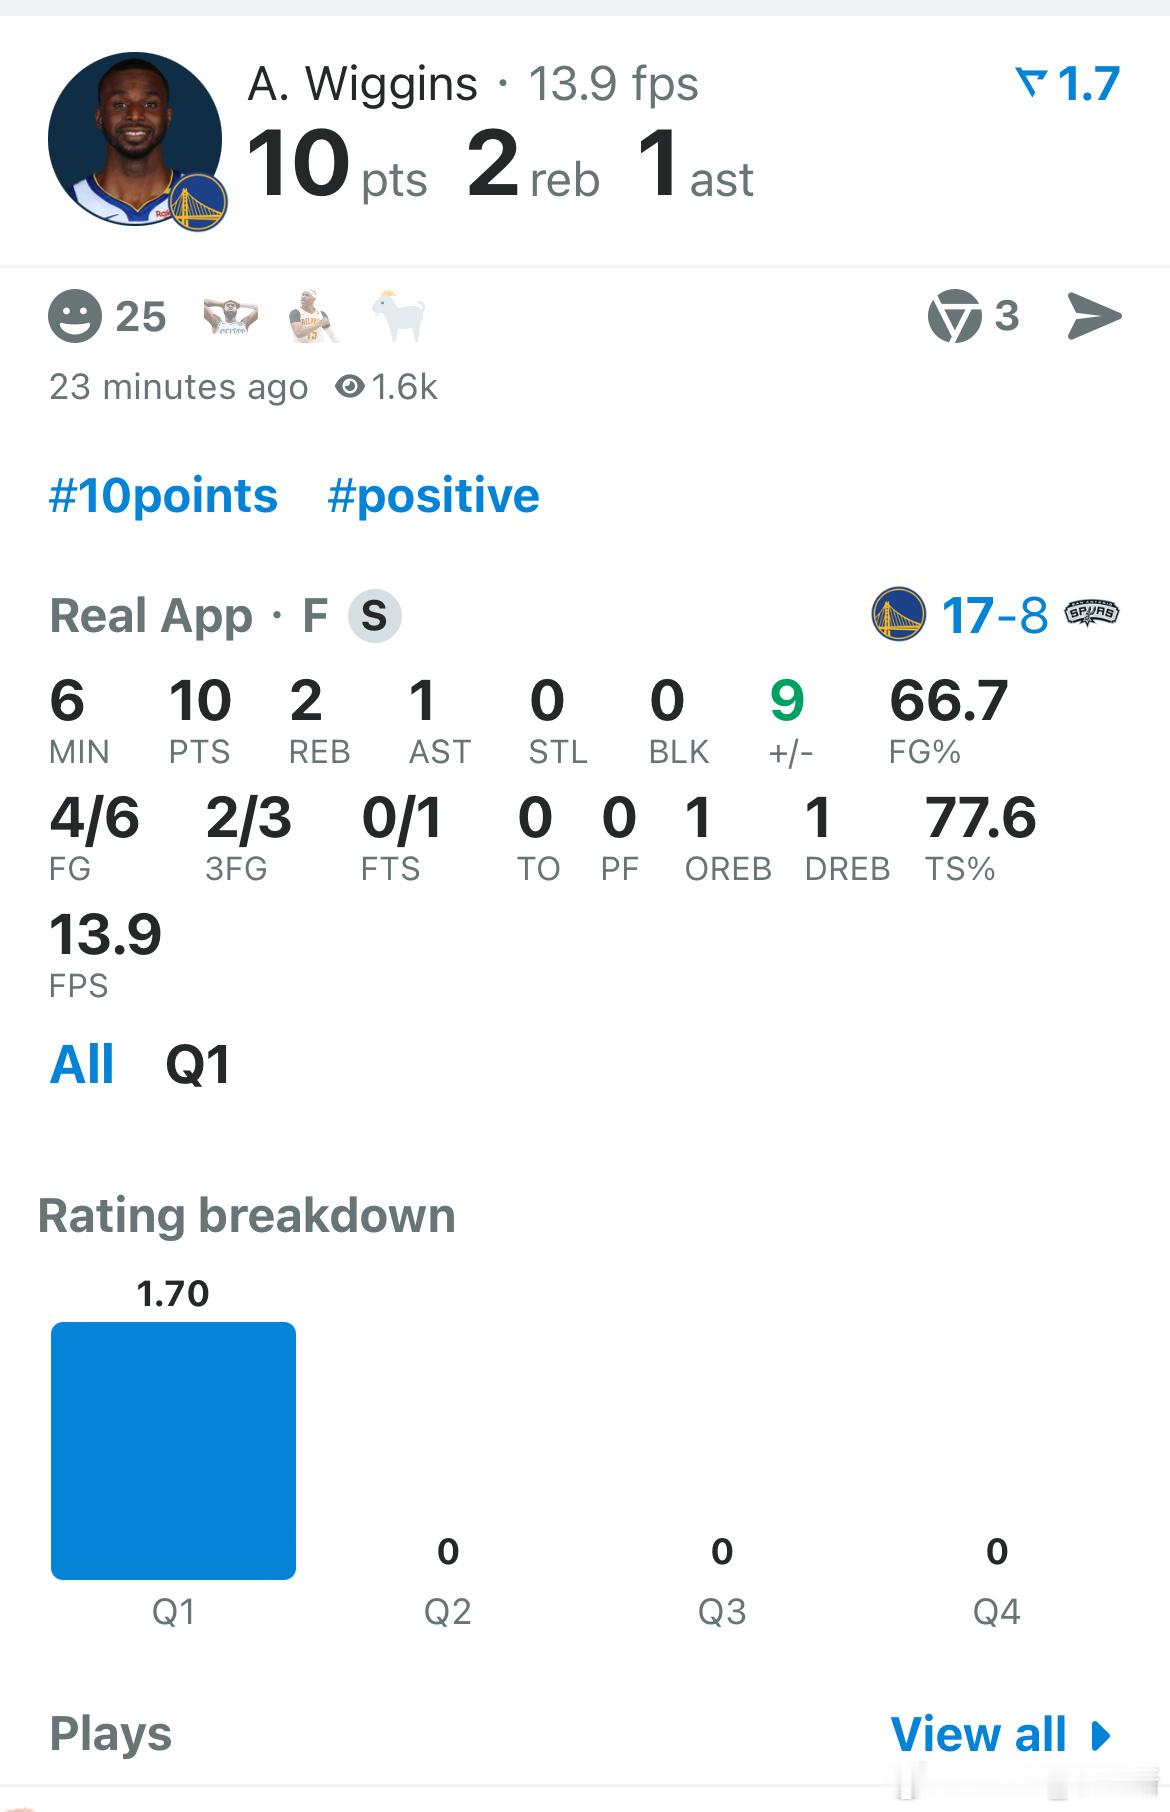Viewport: 1170px width, 1812px height.
Task: Tap the Spurs logo beside the score
Action: tap(1092, 613)
